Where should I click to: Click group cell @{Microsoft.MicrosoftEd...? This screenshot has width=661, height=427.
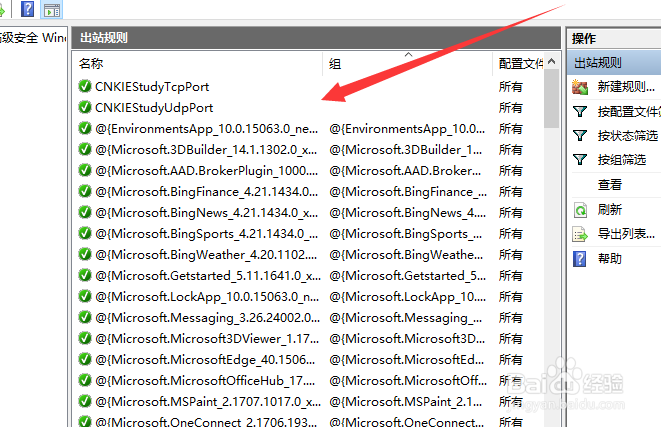point(407,360)
